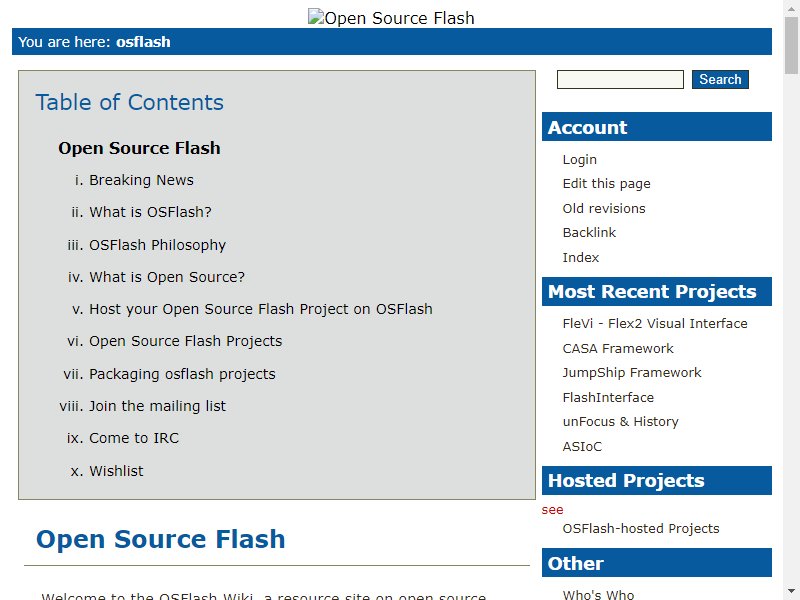Open FleVi - Flex2 Visual Interface project
Viewport: 800px width, 600px height.
[x=655, y=324]
